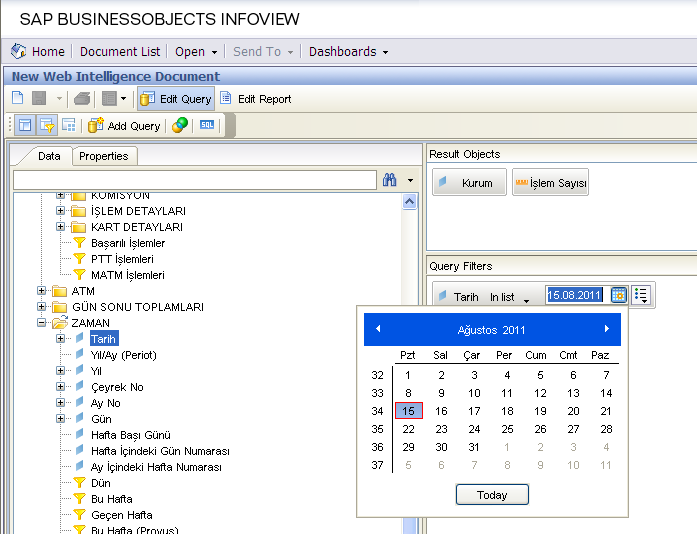Click the Home link
The image size is (697, 534).
[48, 52]
